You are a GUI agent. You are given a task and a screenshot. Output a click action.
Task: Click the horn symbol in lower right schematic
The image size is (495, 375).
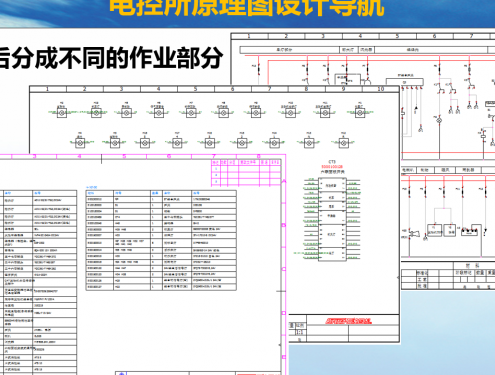click(415, 233)
